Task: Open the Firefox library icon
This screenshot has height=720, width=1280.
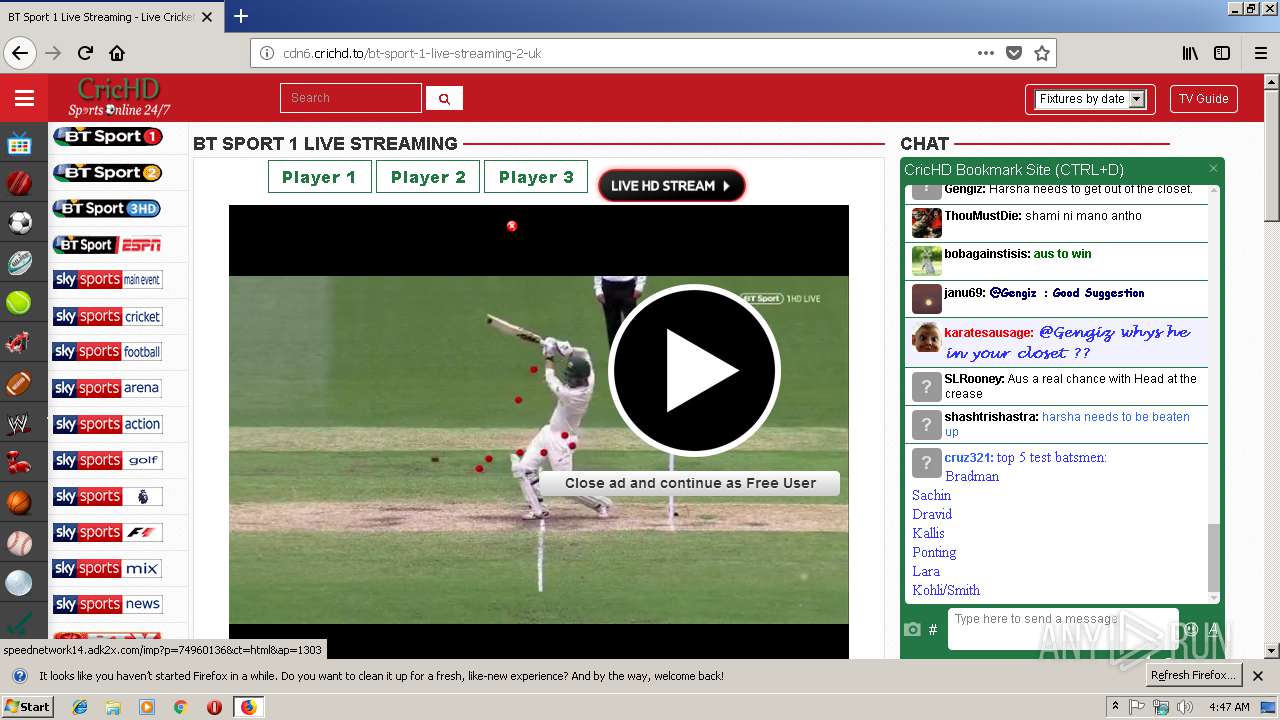Action: (1190, 53)
